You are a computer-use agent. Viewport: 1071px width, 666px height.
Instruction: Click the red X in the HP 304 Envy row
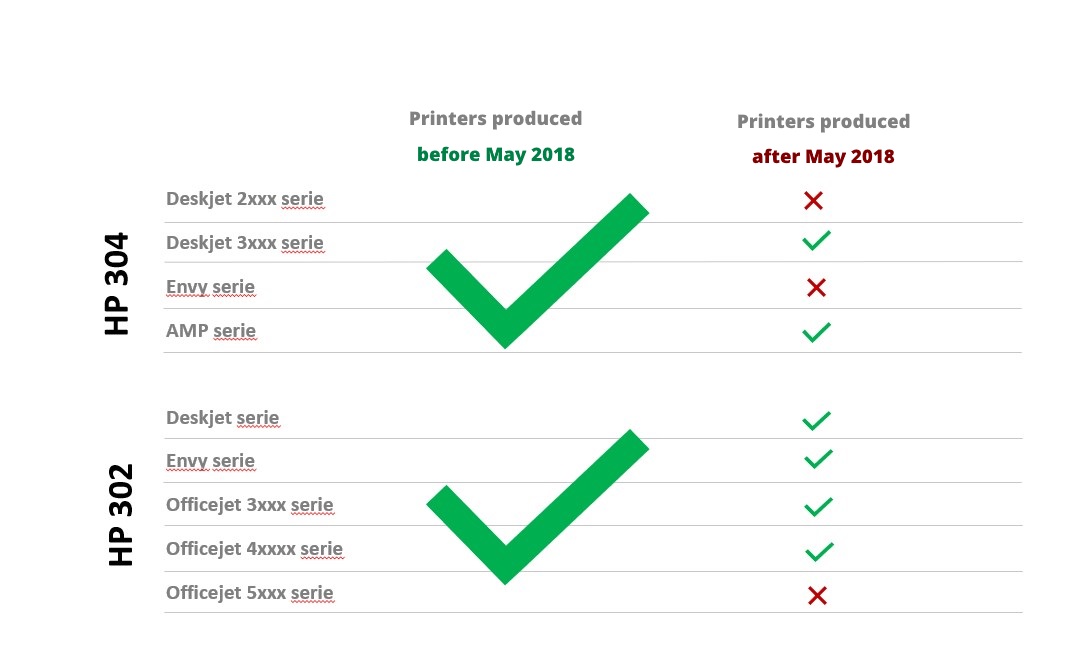[816, 287]
